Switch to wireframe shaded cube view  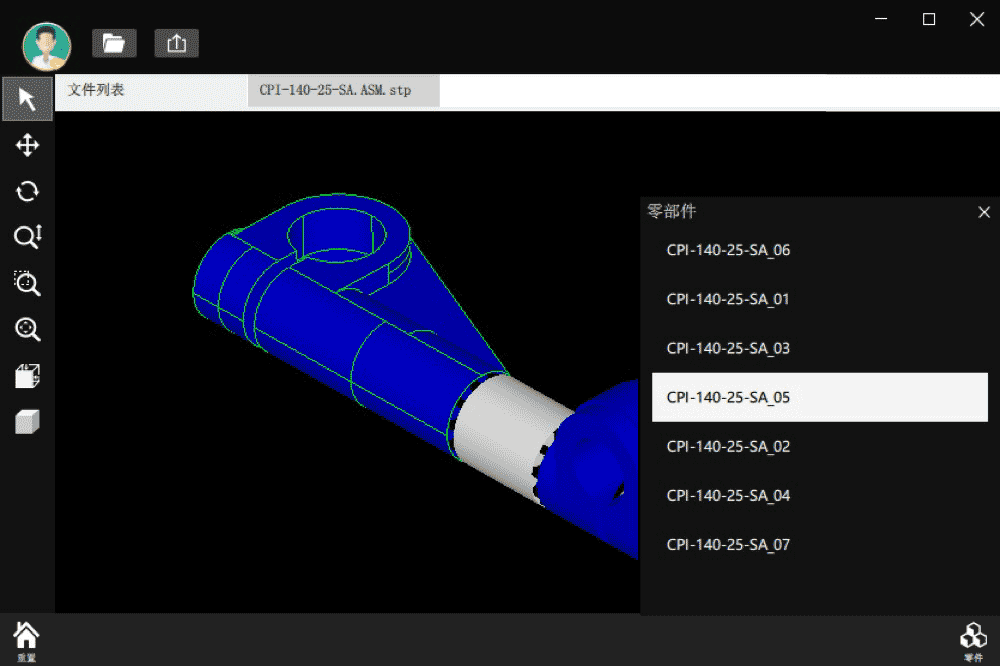(27, 376)
